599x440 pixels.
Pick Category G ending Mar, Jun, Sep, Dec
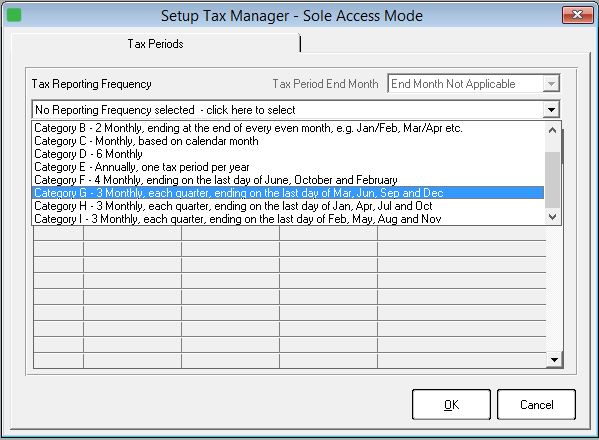[x=288, y=193]
